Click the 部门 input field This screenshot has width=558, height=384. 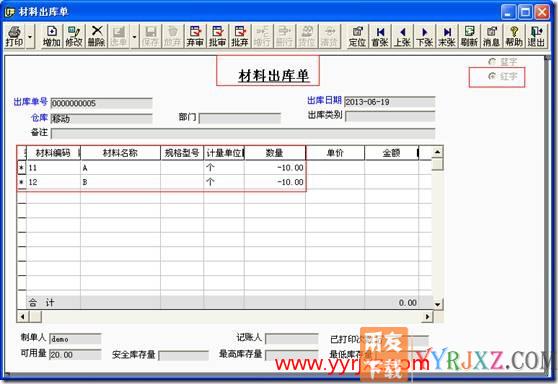point(239,118)
